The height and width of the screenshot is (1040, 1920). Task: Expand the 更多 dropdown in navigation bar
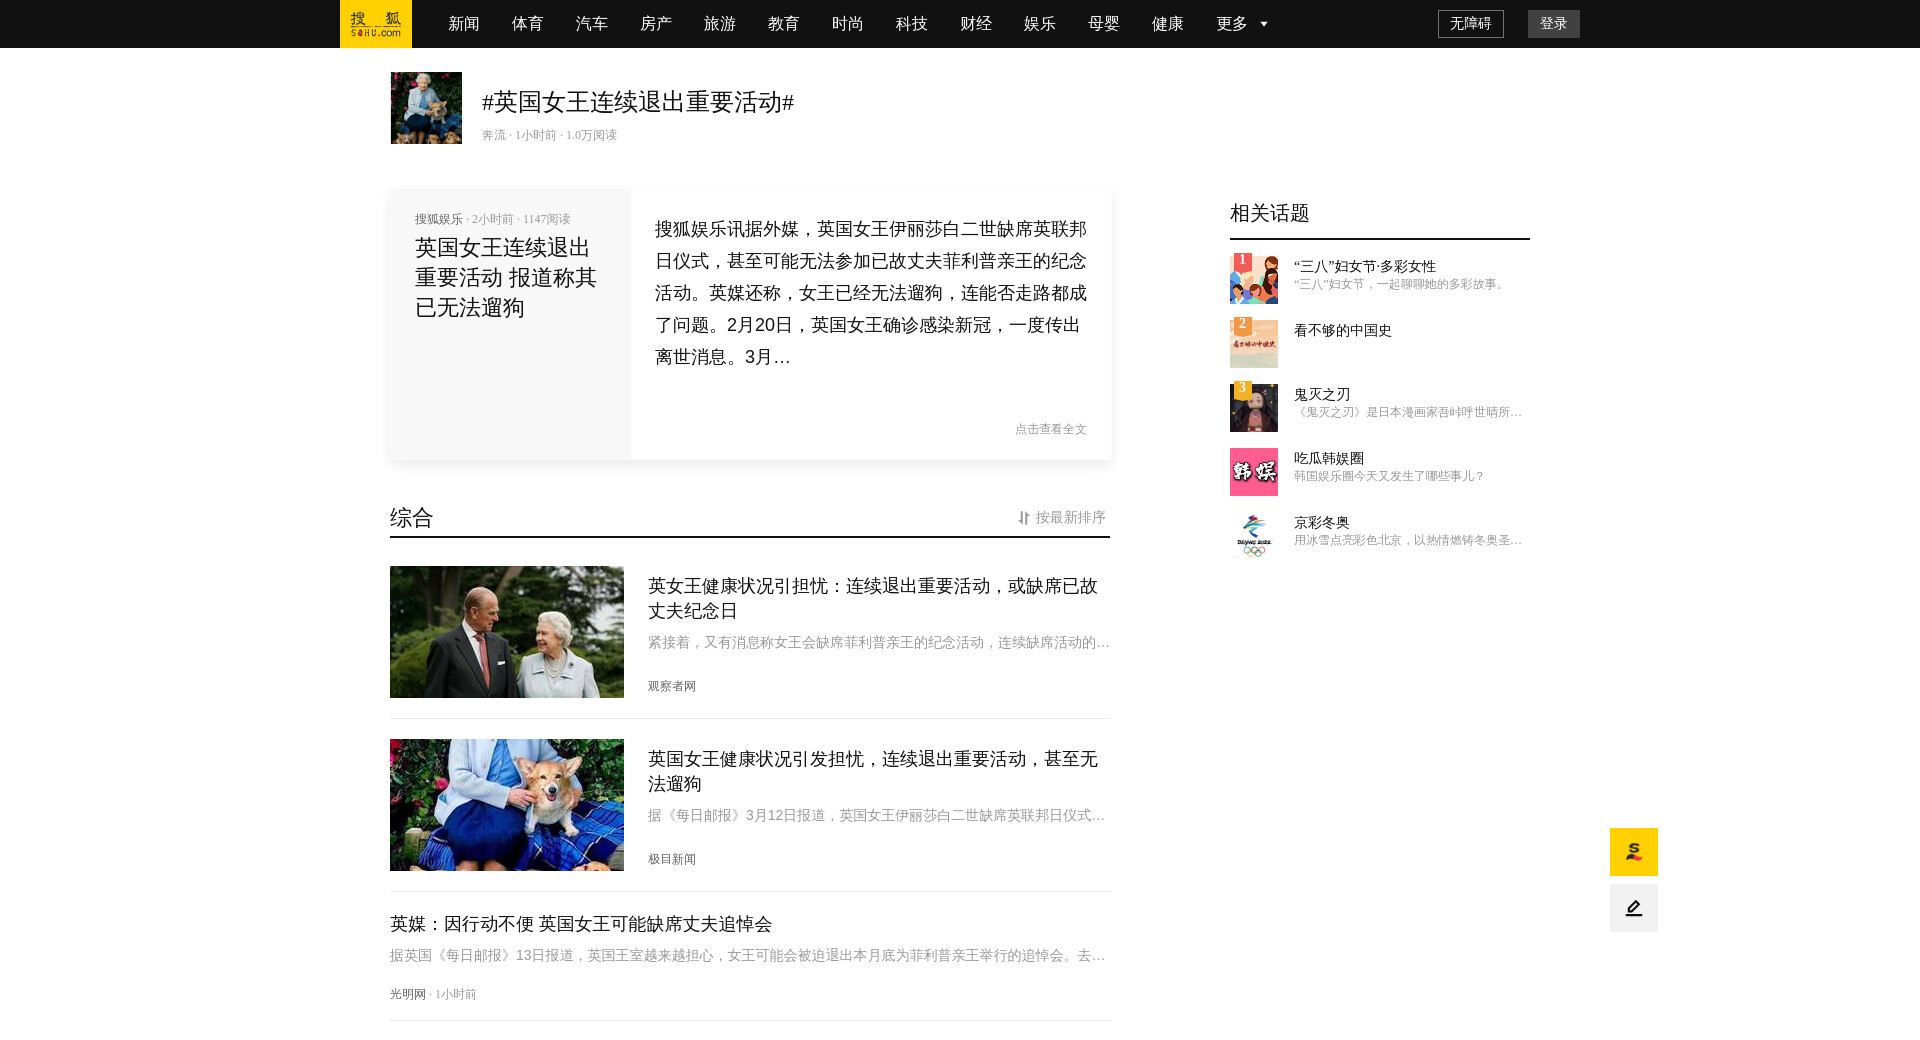pos(1231,24)
